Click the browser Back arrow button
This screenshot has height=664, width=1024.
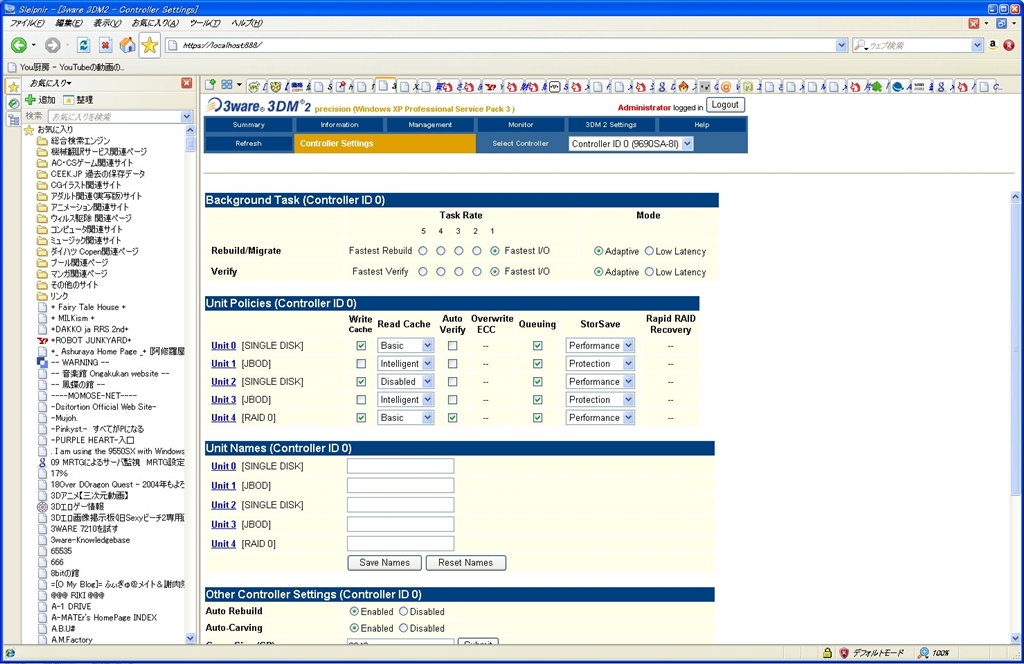click(19, 45)
